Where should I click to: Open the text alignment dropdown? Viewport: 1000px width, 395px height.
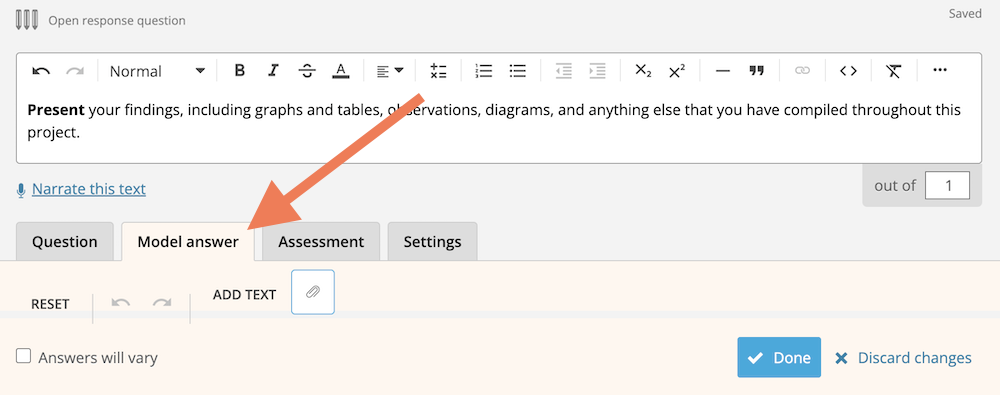point(390,71)
